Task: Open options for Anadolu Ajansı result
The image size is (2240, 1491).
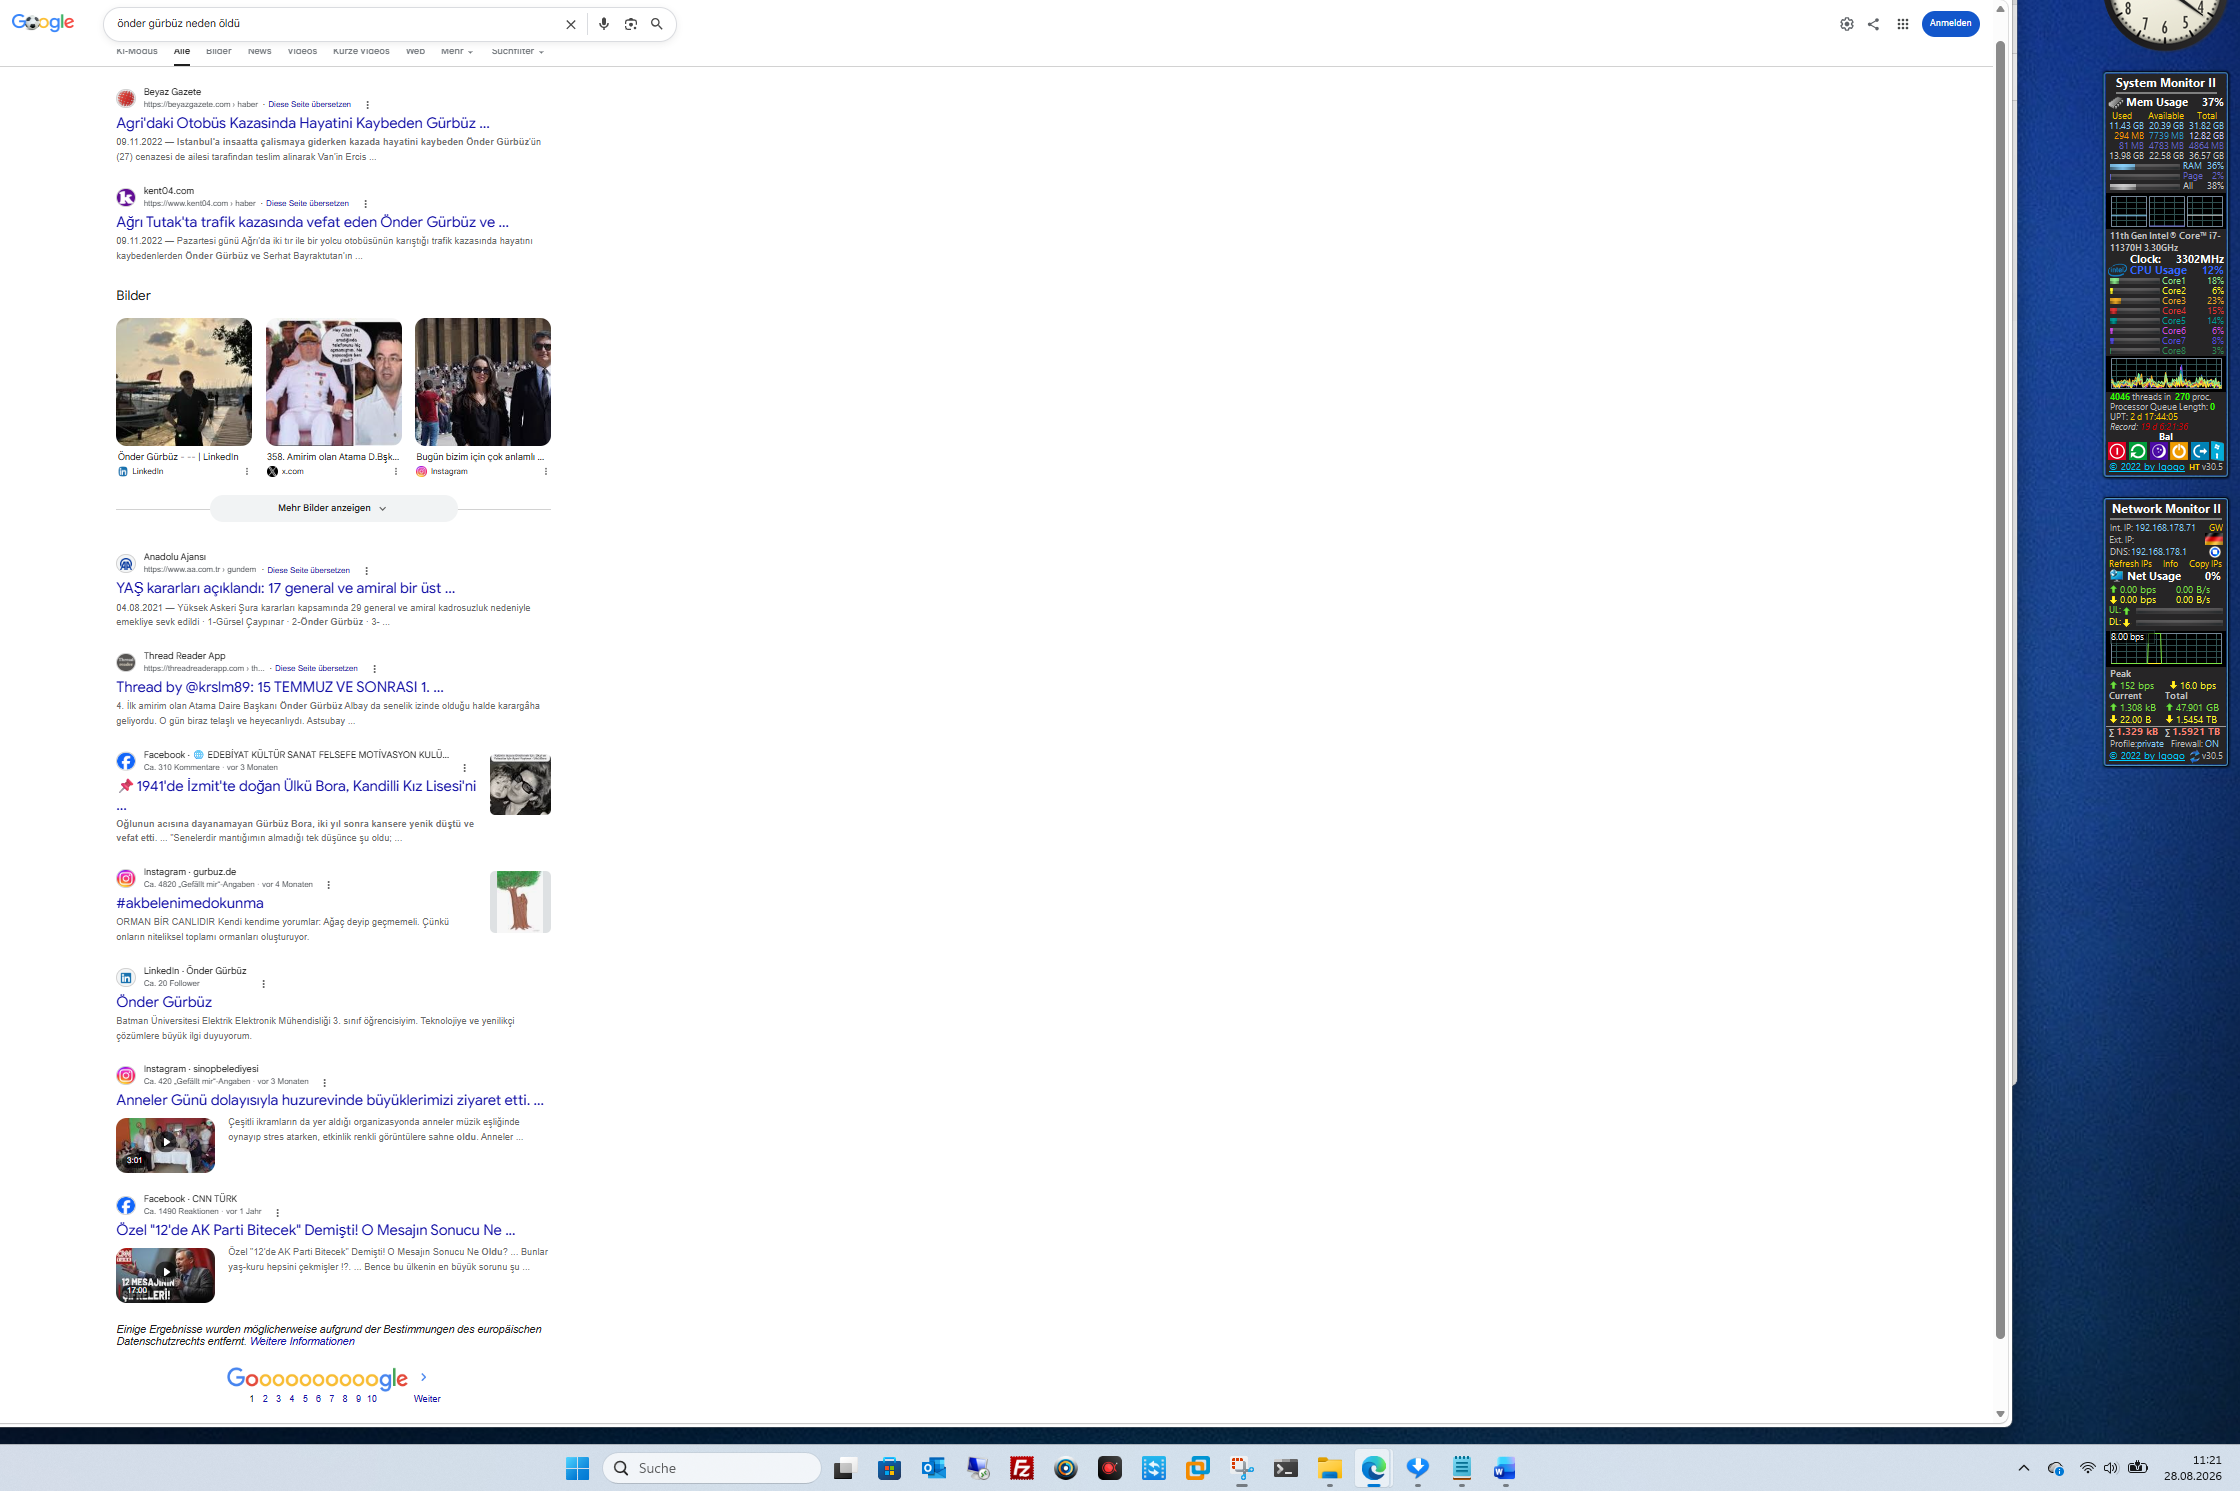Action: 366,571
